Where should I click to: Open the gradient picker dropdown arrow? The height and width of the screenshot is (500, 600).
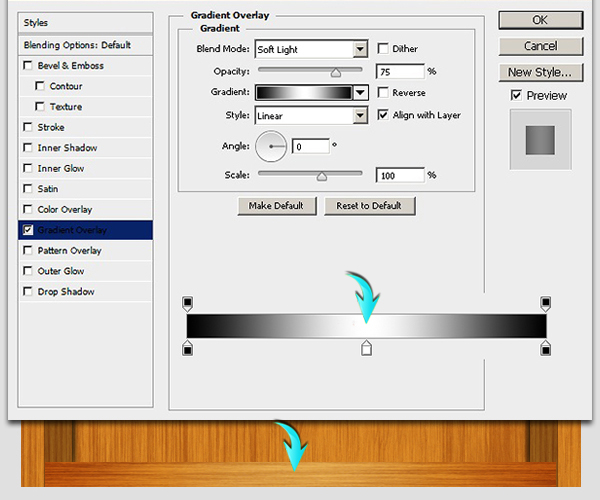(x=360, y=93)
